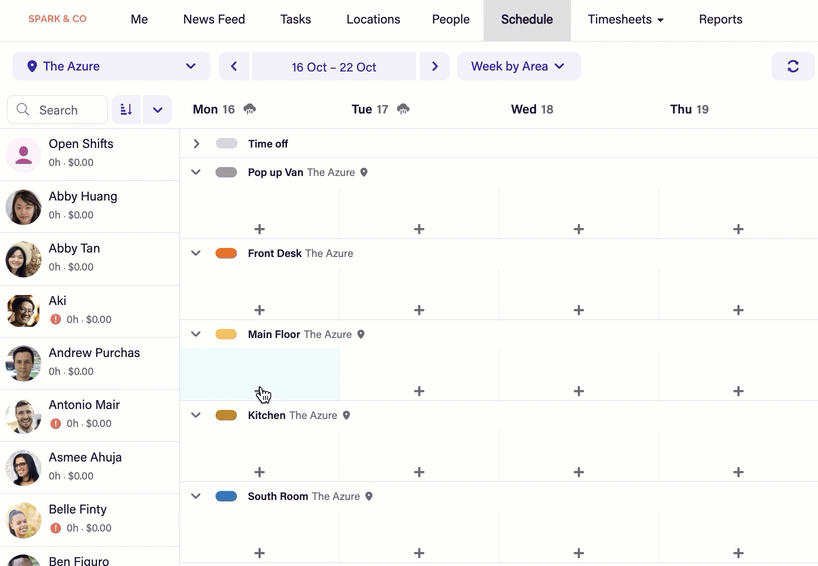Add Pop up Van shift on Wednesday
This screenshot has height=566, width=818.
point(579,229)
